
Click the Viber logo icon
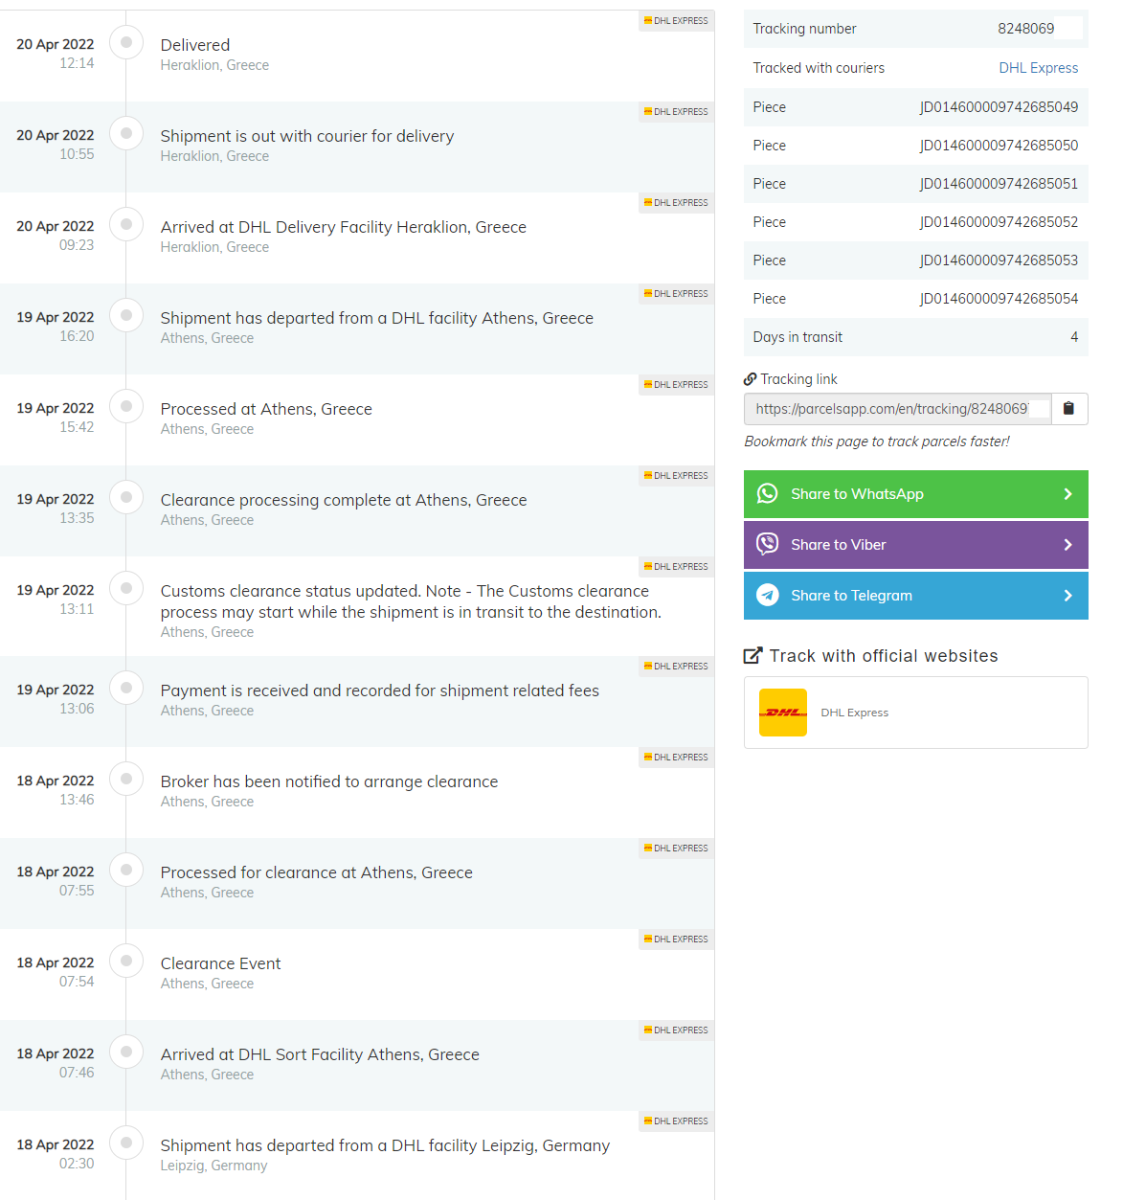pos(767,544)
